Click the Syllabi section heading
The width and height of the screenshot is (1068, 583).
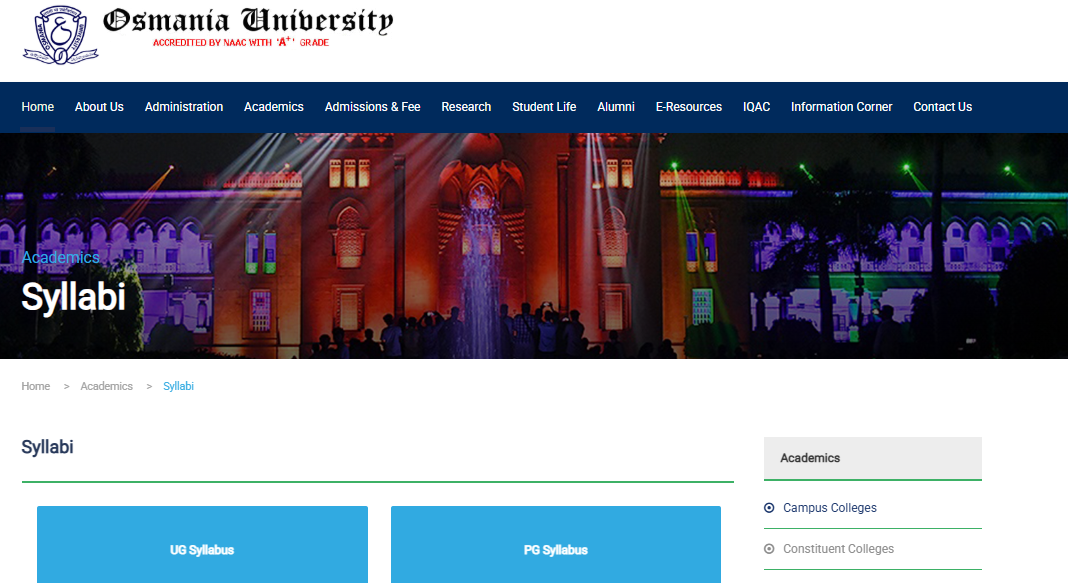point(47,447)
